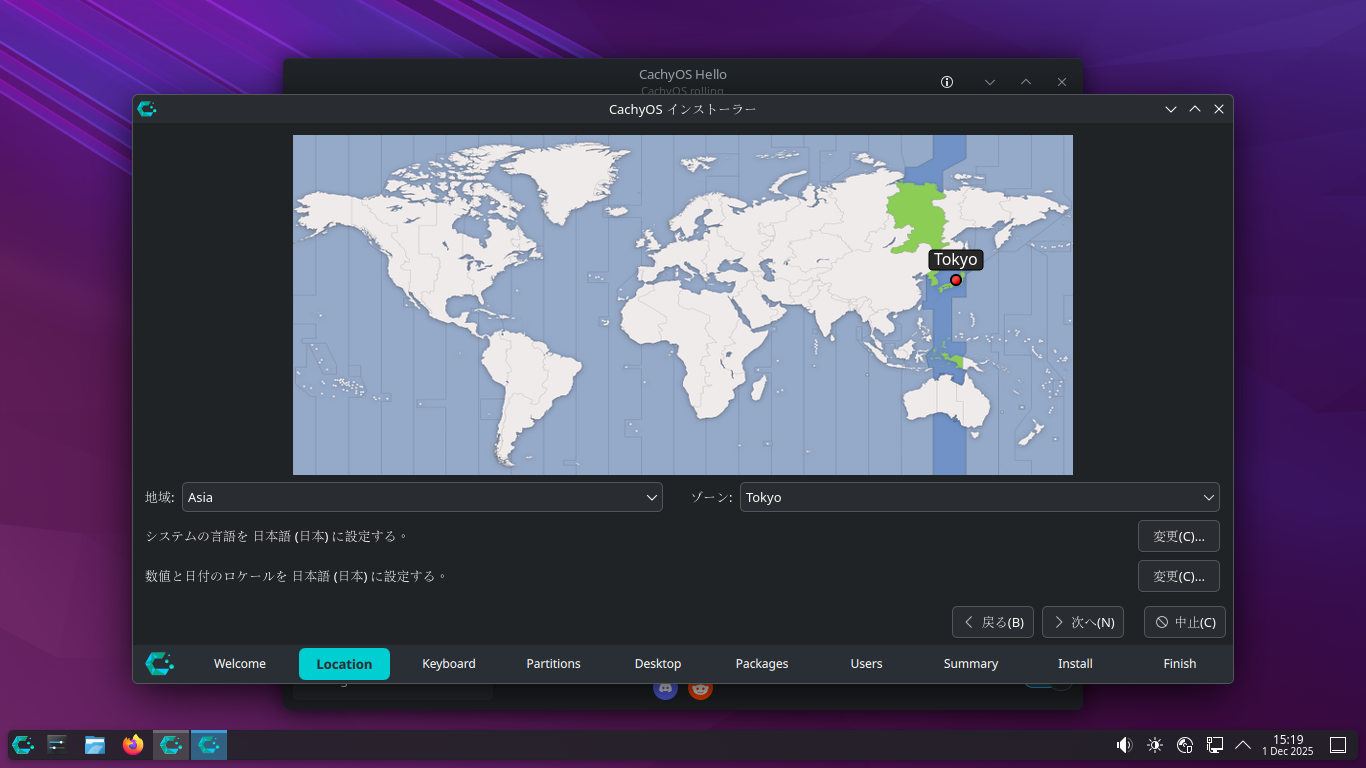This screenshot has height=768, width=1366.
Task: Click 変更(C)... for the numbers and dates locale
Action: coord(1179,576)
